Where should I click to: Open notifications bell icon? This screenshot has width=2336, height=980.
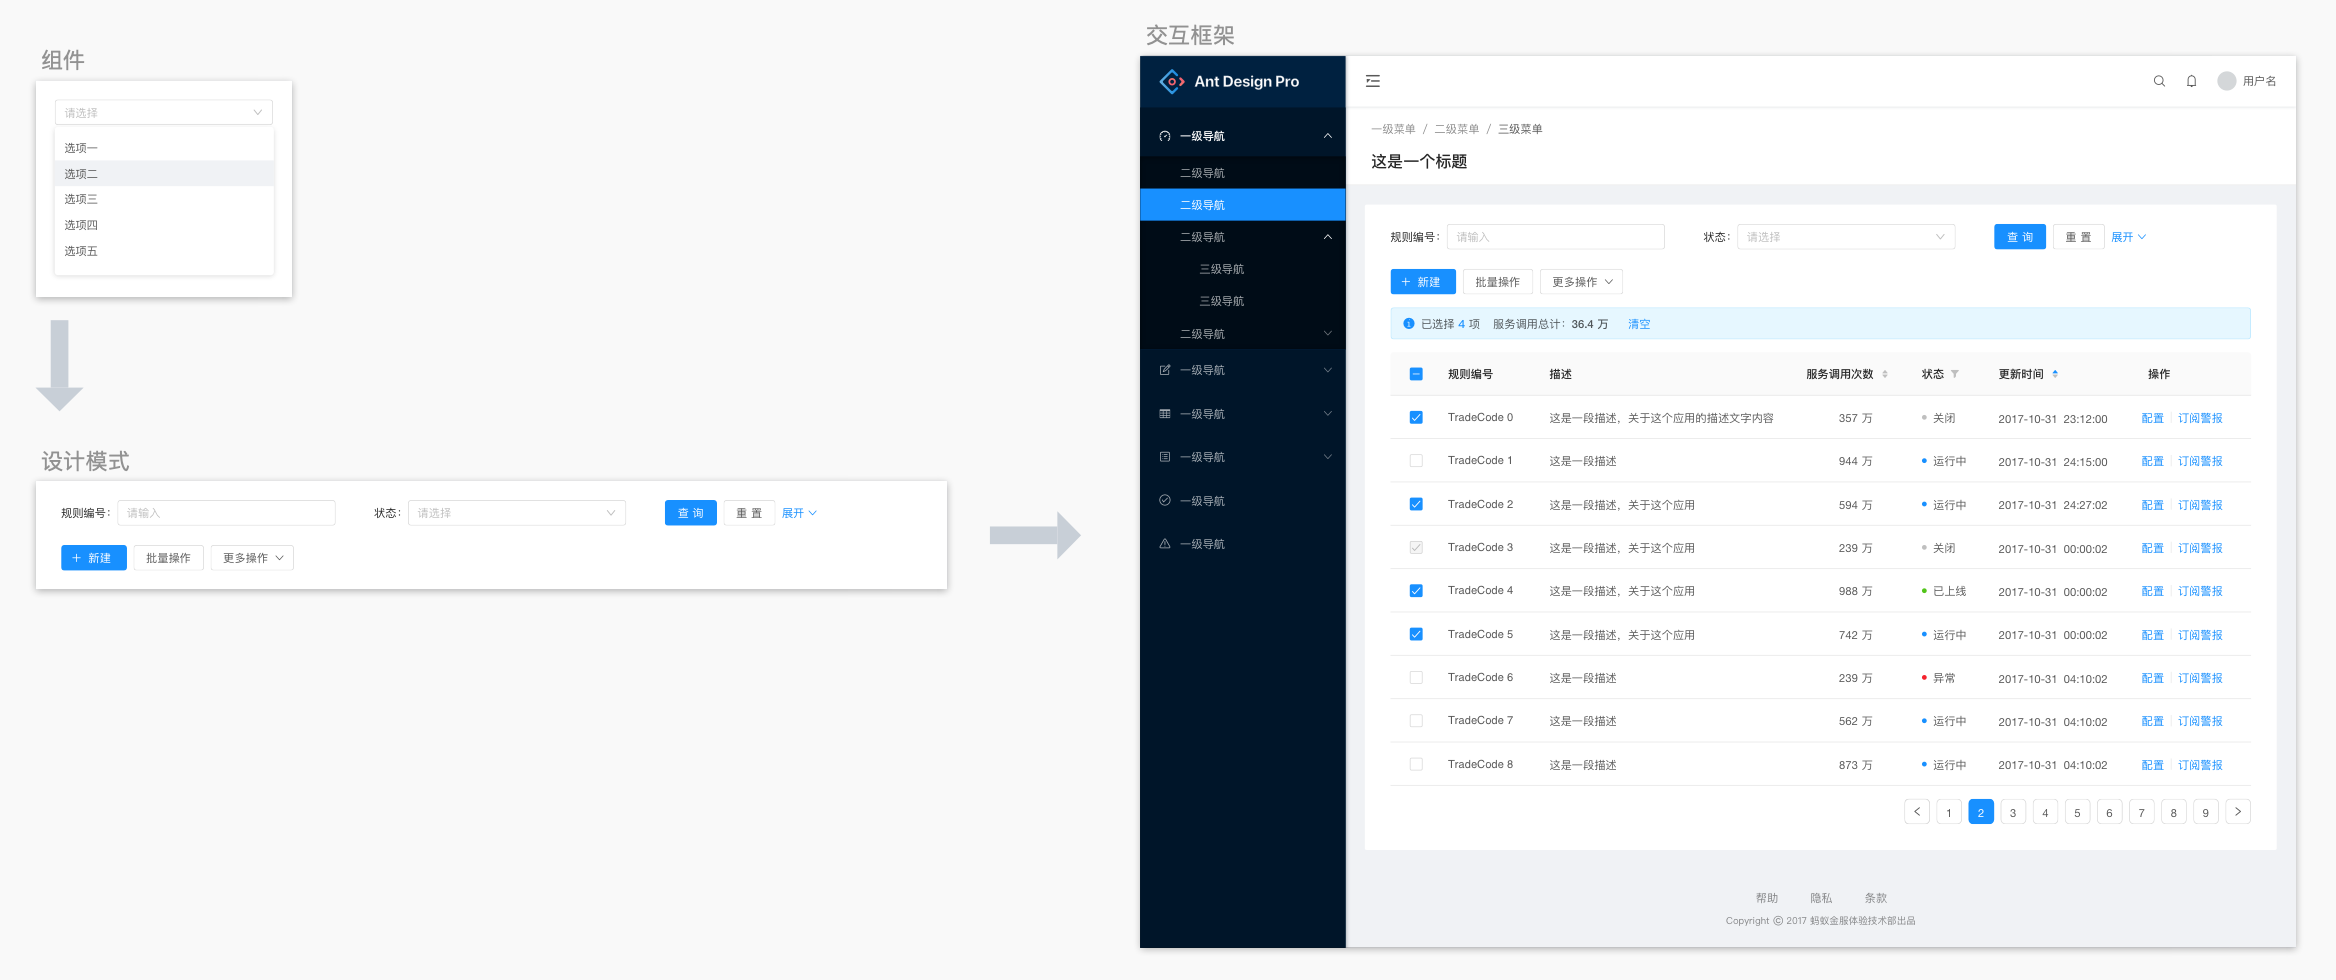point(2191,81)
